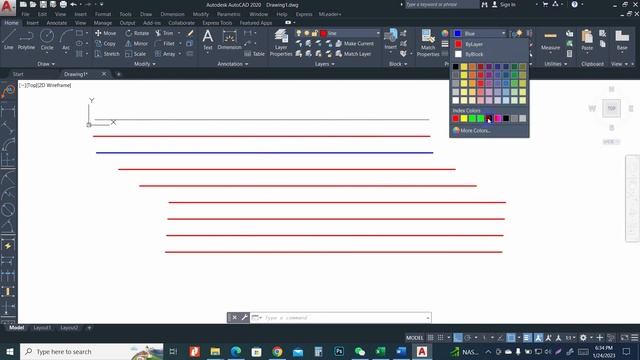Pick magenta index color swatch
The width and height of the screenshot is (640, 360).
click(498, 118)
